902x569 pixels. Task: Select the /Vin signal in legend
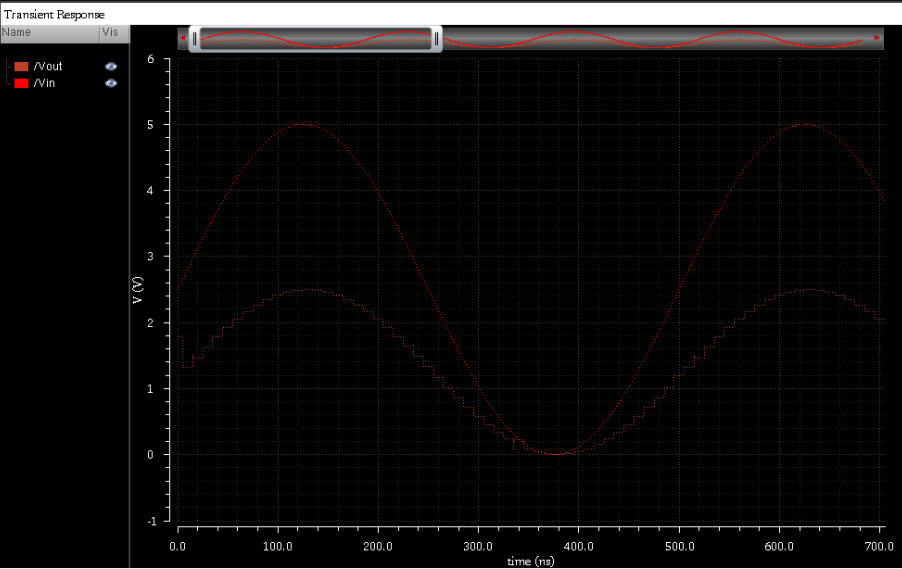tap(44, 83)
